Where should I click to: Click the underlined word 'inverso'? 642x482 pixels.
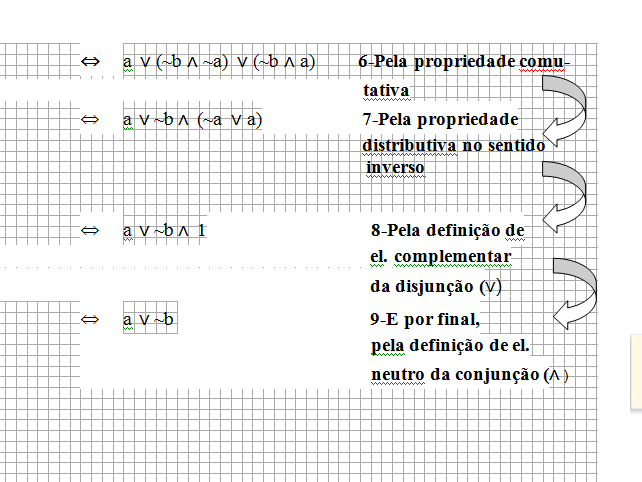click(x=395, y=167)
